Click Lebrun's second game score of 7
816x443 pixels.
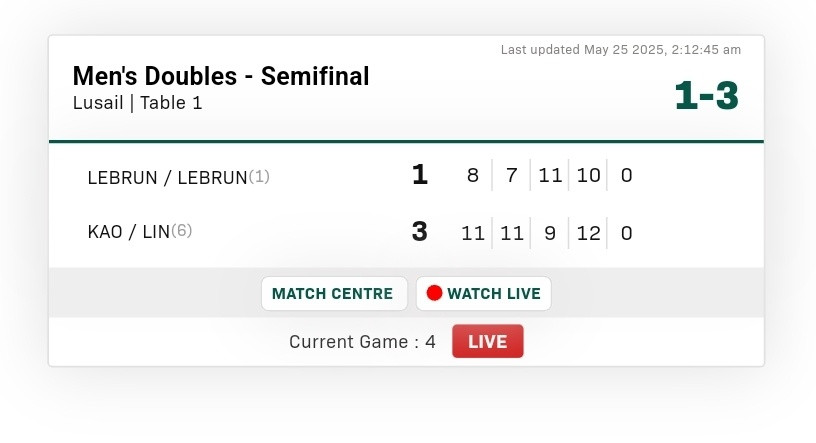pyautogui.click(x=511, y=177)
